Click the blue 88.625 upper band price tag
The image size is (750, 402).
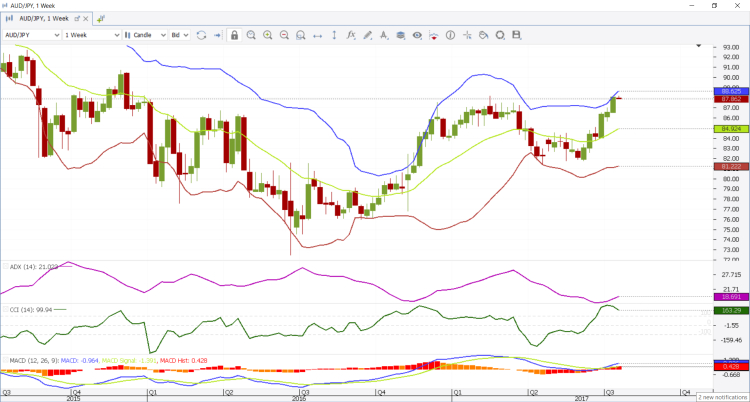[x=730, y=91]
